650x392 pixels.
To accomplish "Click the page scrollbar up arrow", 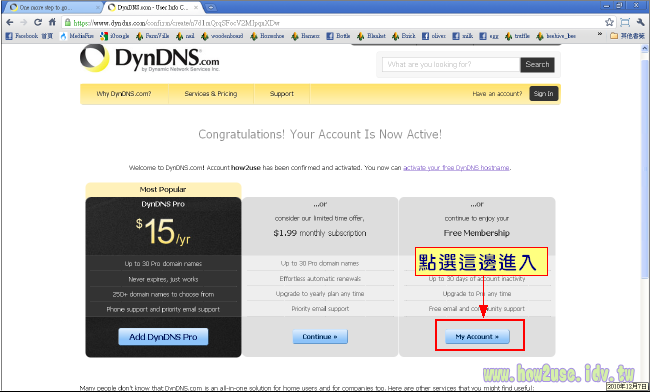I will tap(645, 48).
